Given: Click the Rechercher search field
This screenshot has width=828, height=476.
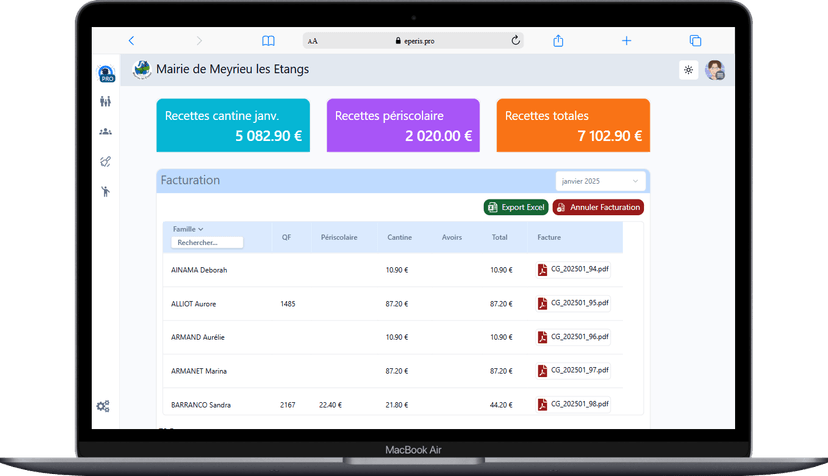Looking at the screenshot, I should [x=207, y=242].
